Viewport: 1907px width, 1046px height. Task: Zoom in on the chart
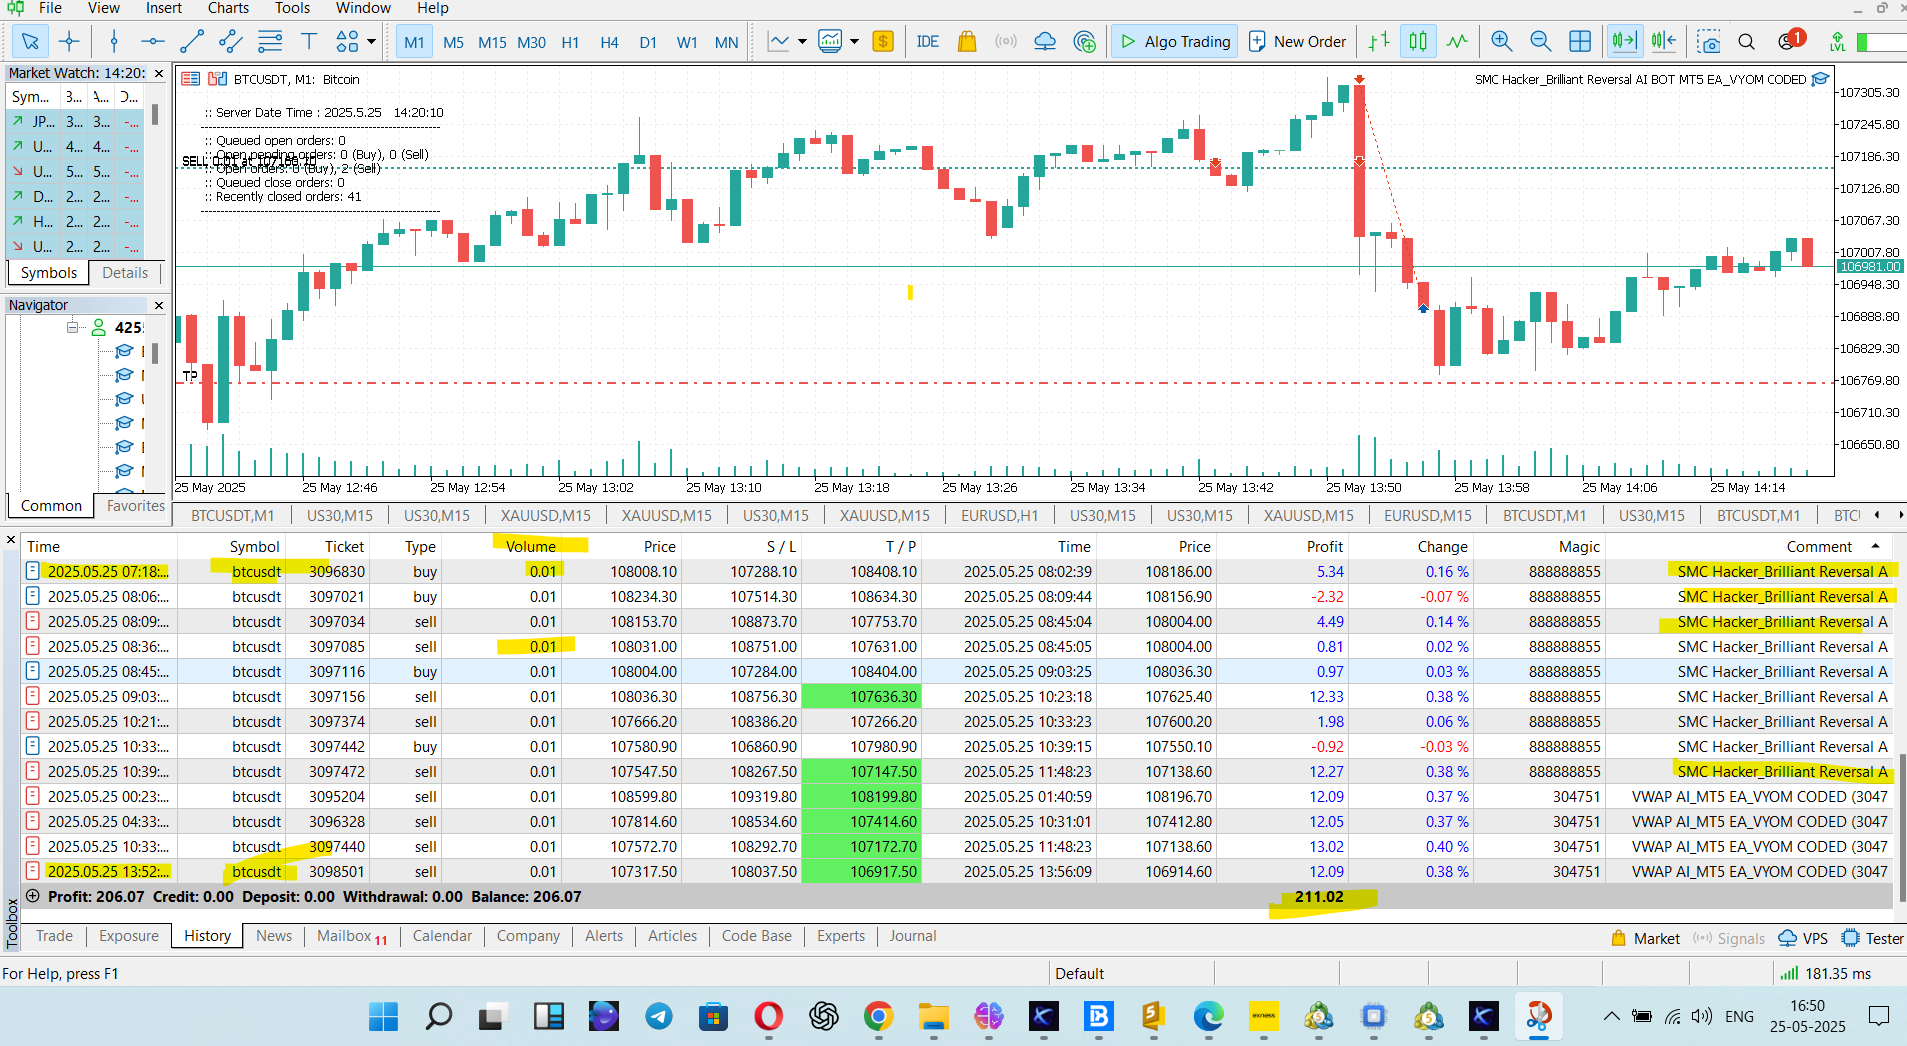(1501, 42)
